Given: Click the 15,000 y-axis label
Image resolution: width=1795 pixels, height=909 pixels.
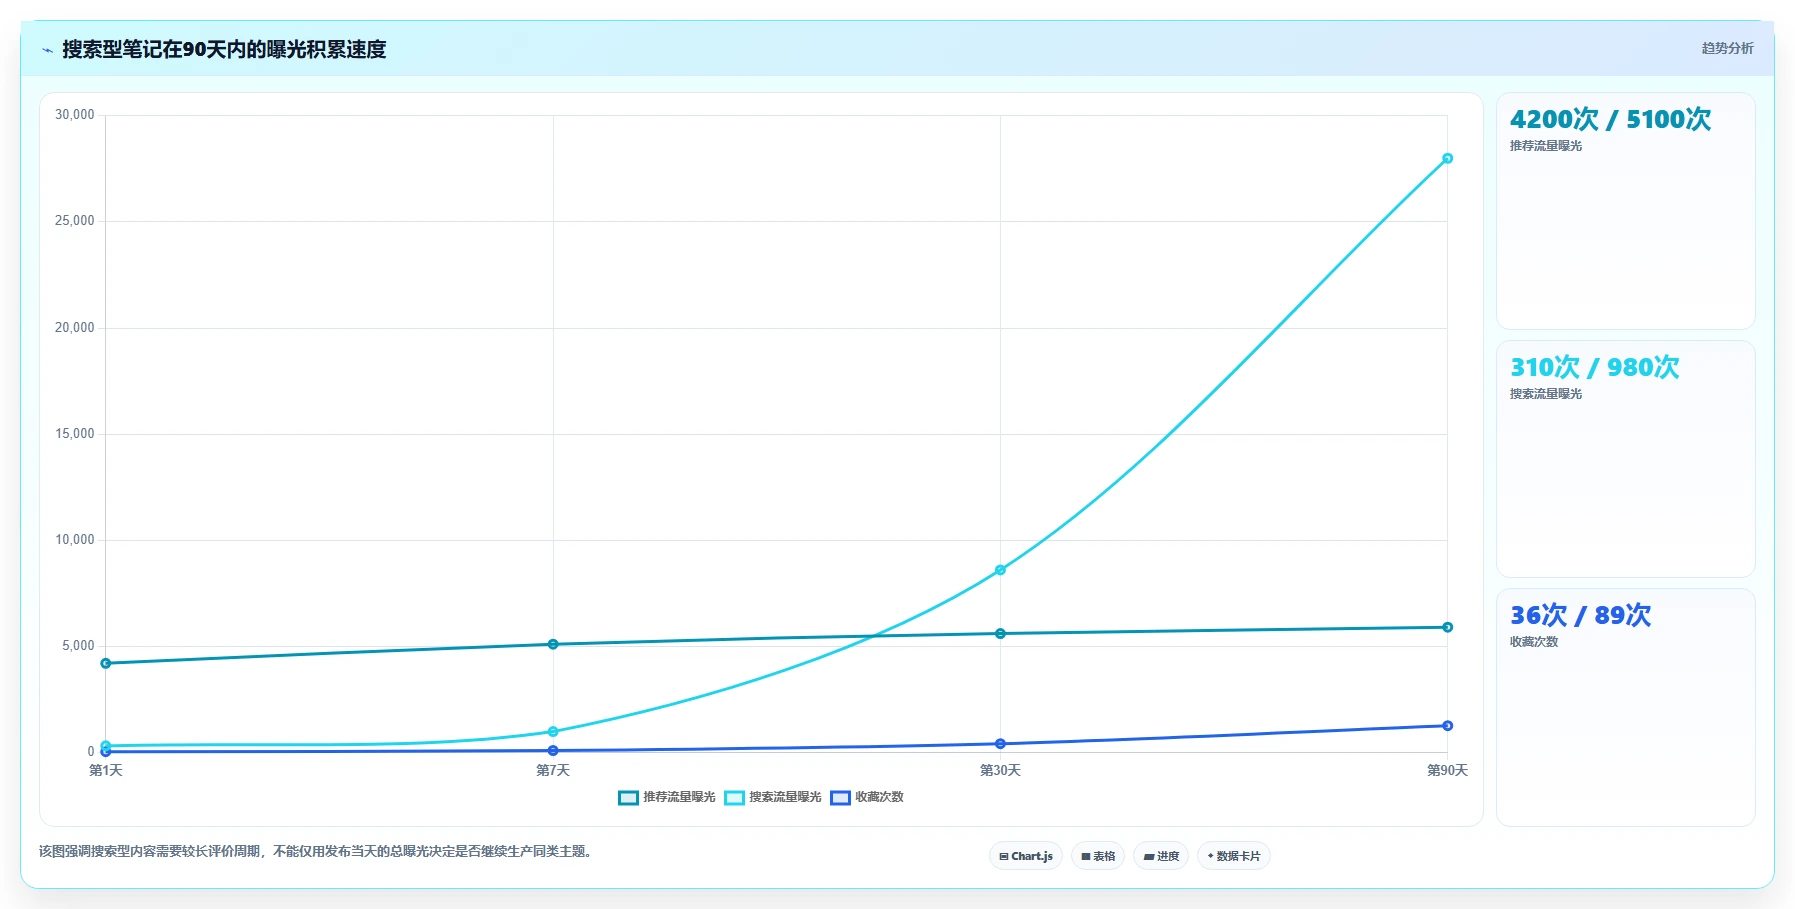Looking at the screenshot, I should pyautogui.click(x=75, y=434).
